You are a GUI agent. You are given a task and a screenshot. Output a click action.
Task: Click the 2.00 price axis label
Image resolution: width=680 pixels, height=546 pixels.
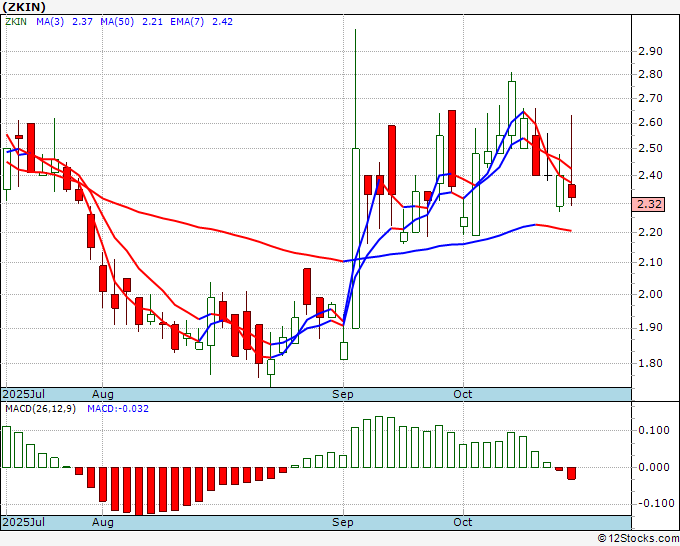point(651,294)
